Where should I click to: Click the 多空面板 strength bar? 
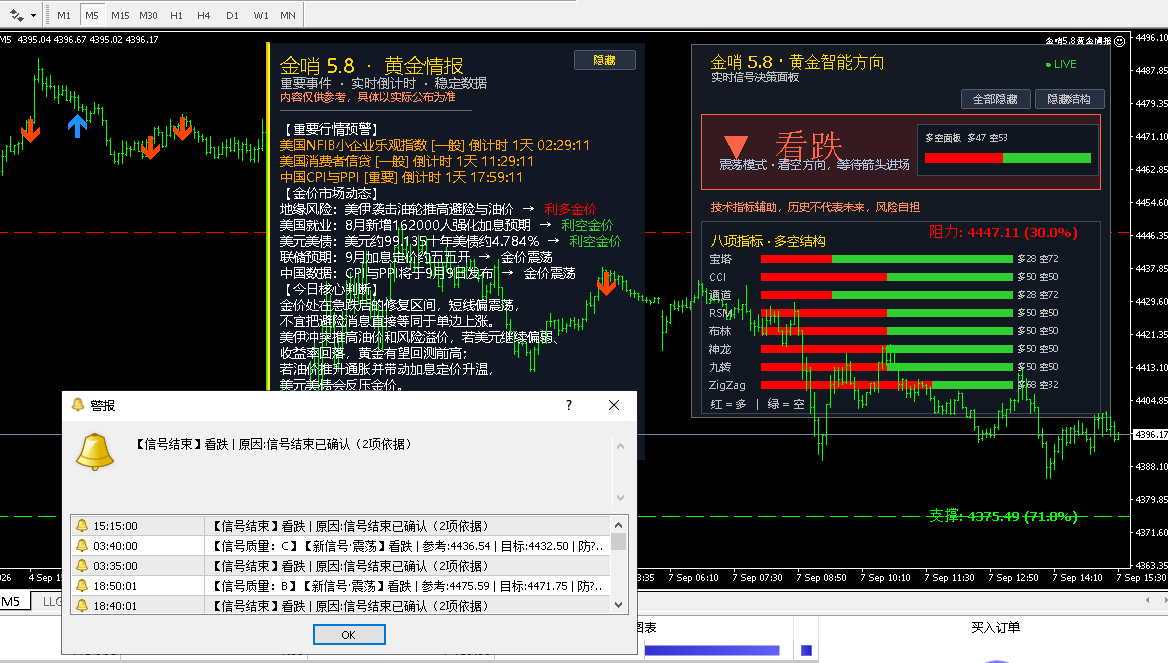(x=1008, y=158)
